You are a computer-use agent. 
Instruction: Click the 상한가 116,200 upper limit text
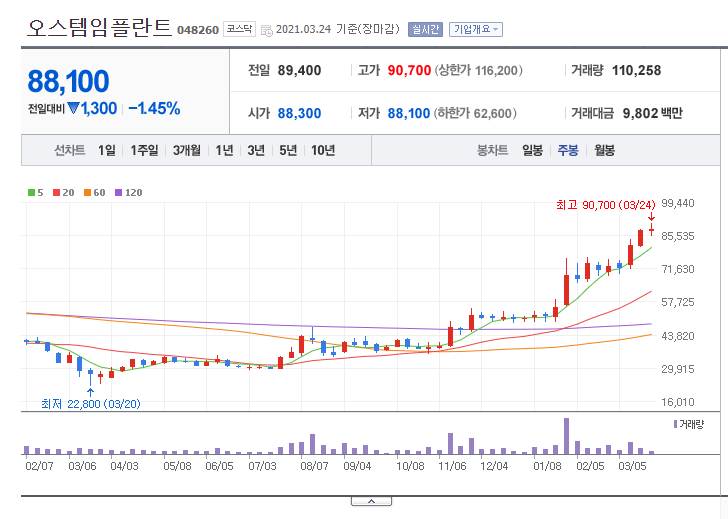(x=479, y=71)
